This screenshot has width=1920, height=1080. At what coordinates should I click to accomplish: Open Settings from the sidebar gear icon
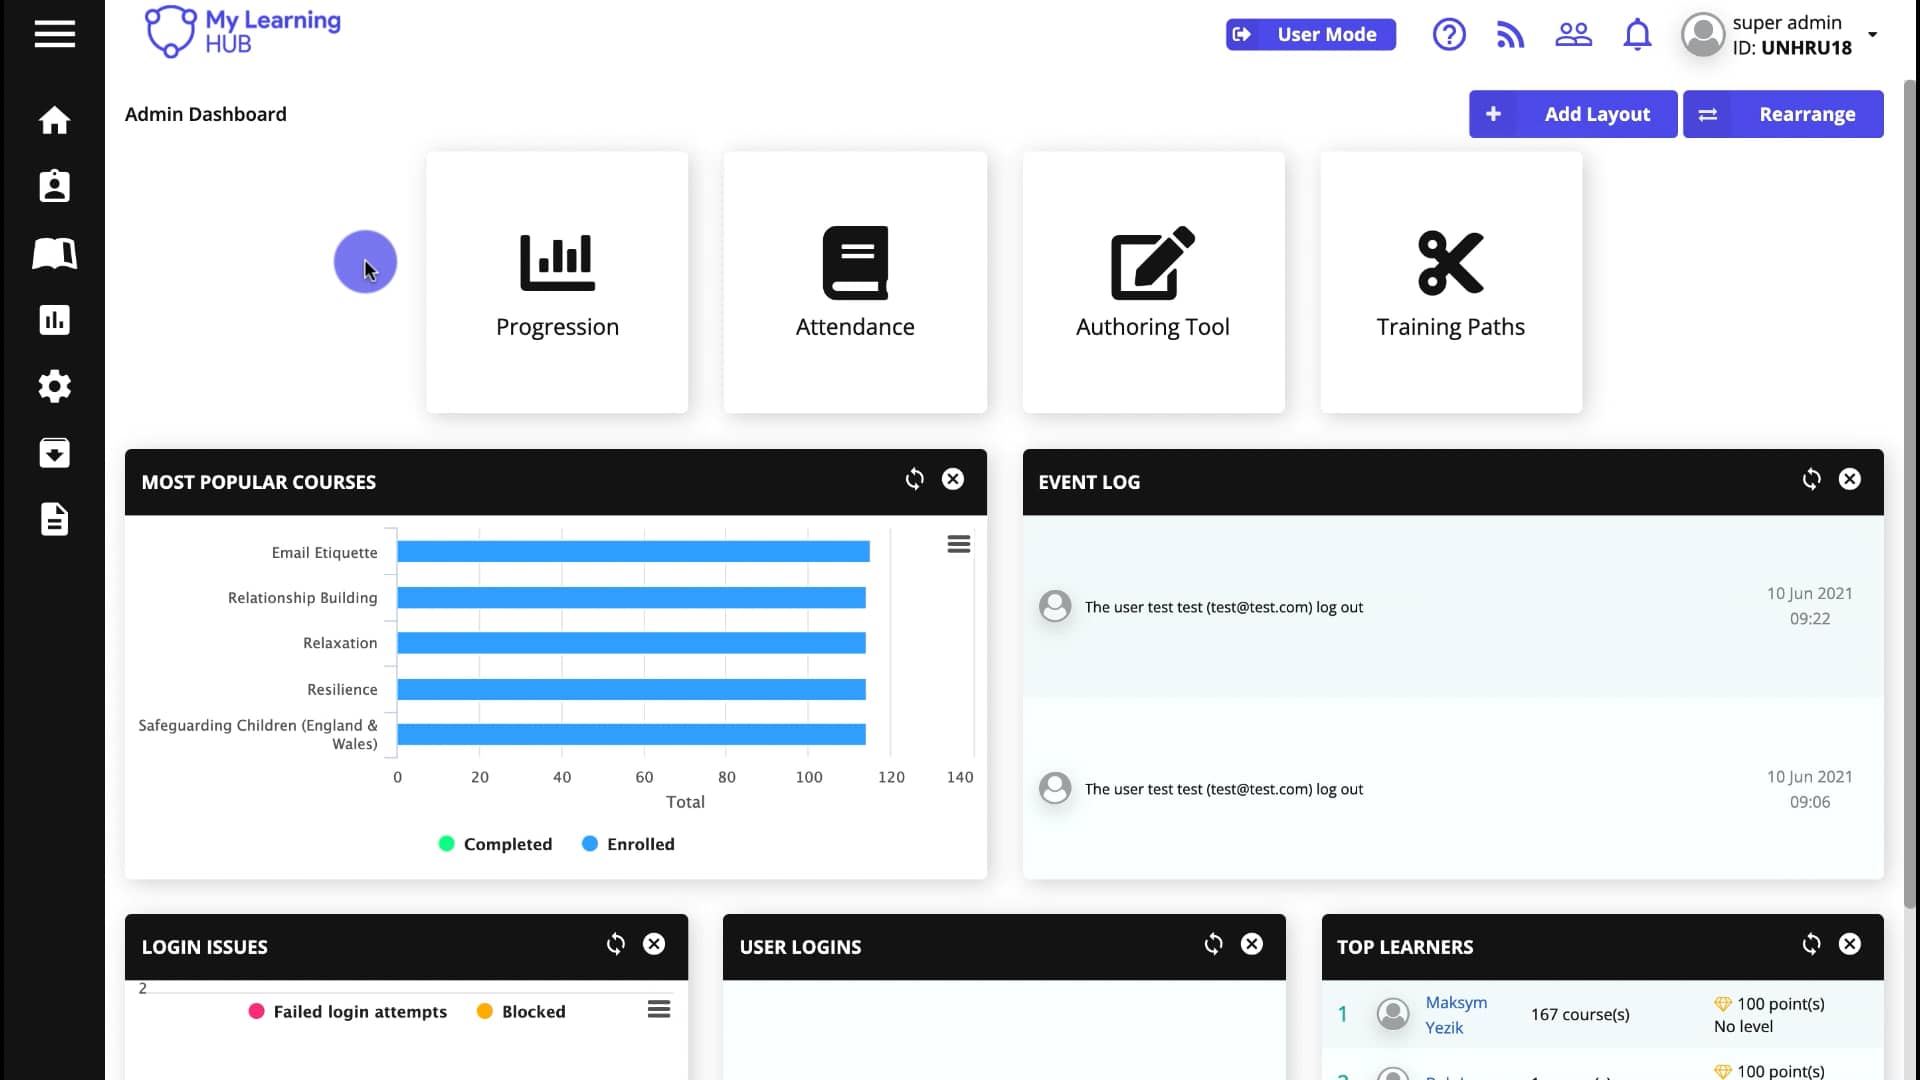(54, 386)
